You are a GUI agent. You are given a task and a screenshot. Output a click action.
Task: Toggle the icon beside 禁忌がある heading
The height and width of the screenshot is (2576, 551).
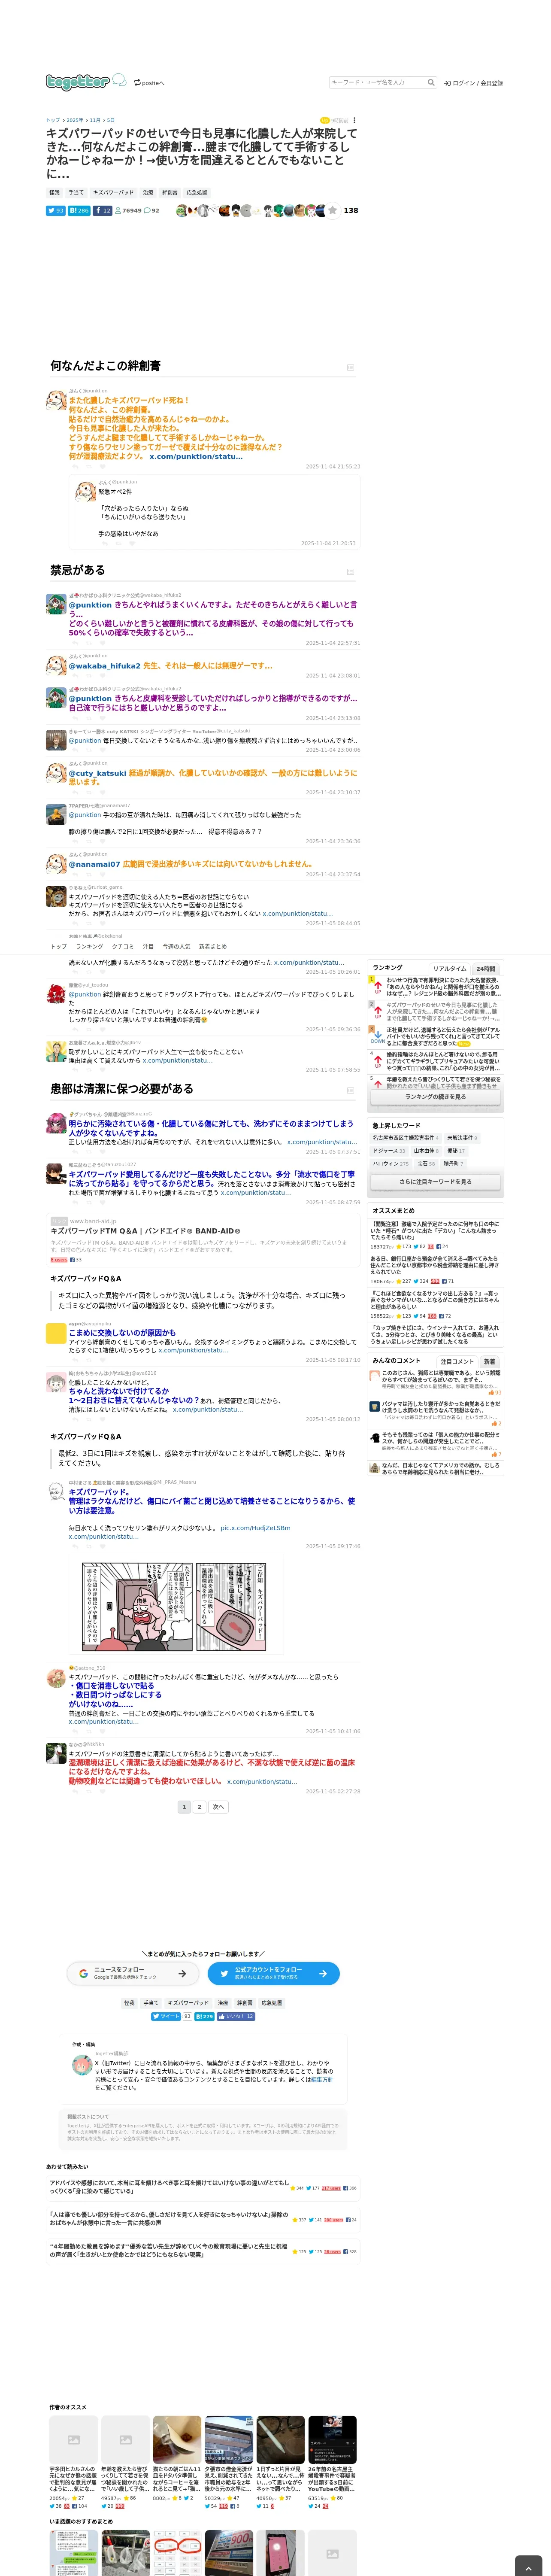coord(350,571)
